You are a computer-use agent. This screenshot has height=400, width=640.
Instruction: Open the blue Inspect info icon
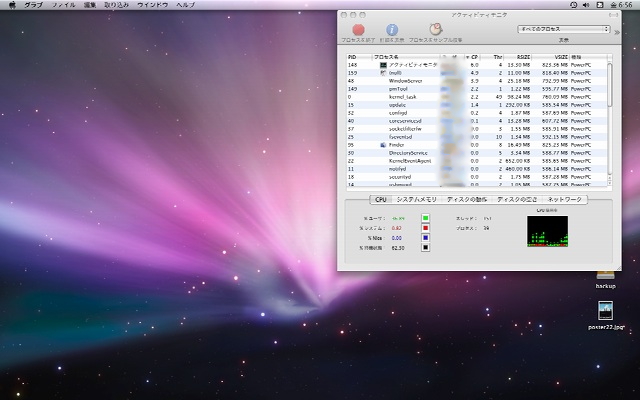[x=392, y=30]
